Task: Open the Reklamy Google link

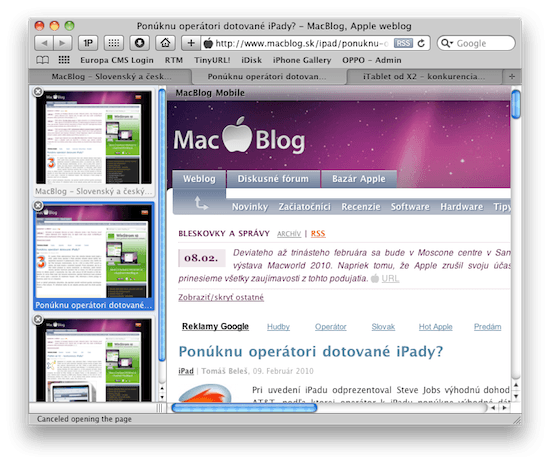Action: (215, 327)
